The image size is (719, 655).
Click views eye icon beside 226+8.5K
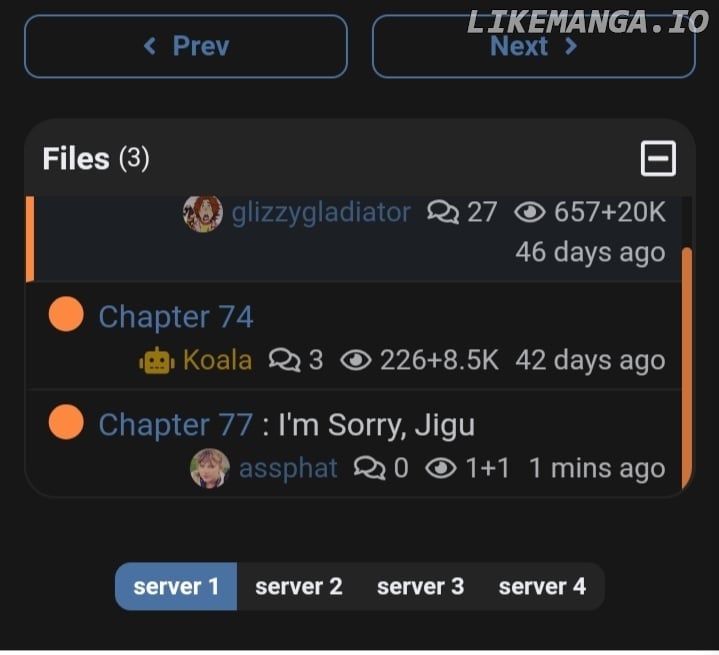coord(355,360)
